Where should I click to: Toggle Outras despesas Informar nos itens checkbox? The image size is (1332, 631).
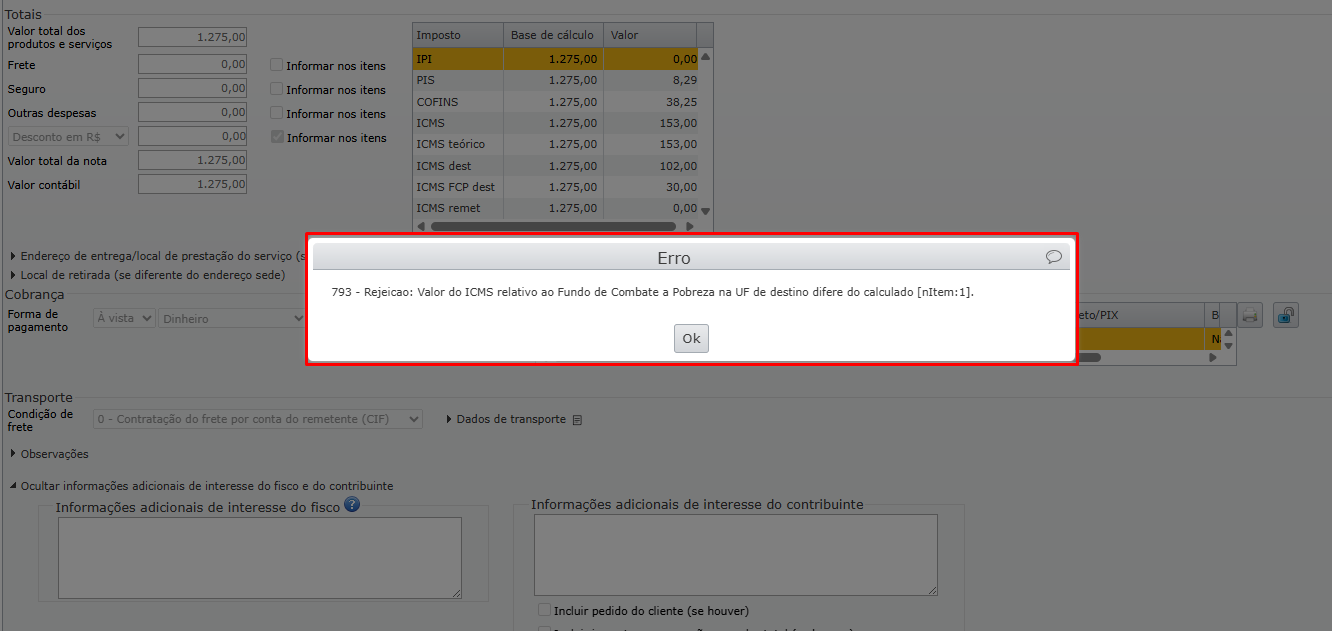(277, 113)
